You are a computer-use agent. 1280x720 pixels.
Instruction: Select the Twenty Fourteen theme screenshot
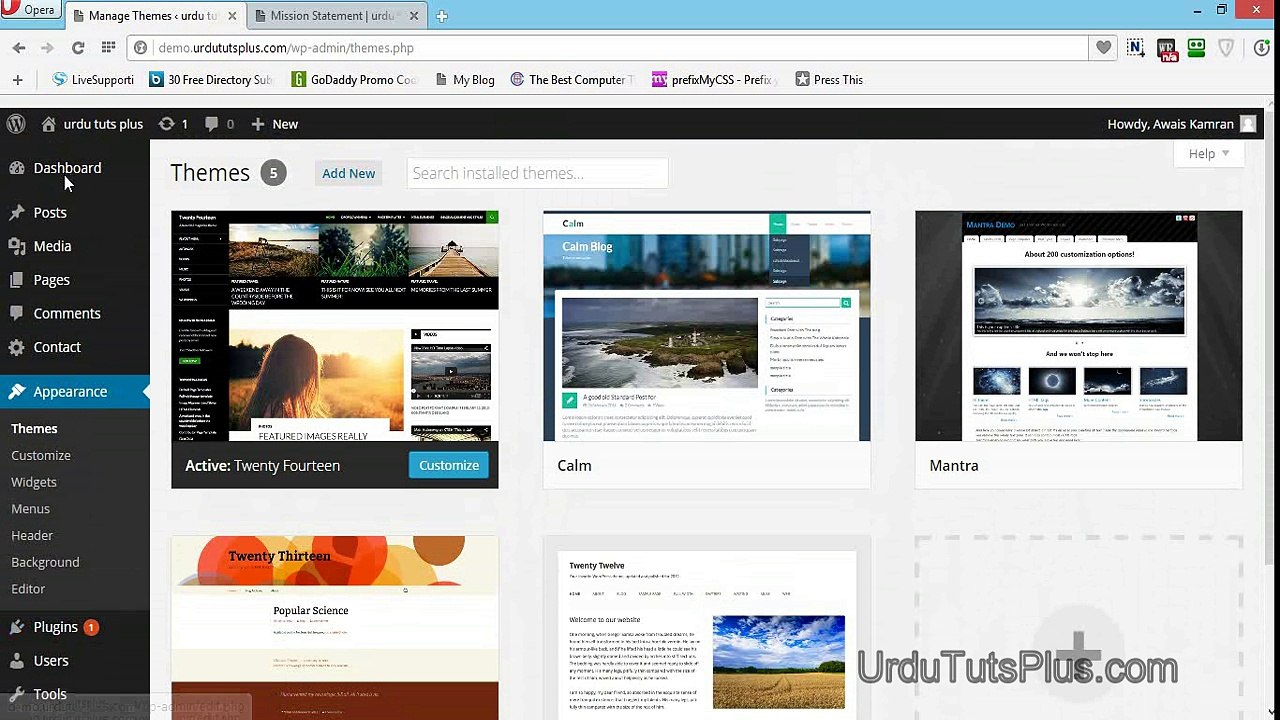point(335,326)
